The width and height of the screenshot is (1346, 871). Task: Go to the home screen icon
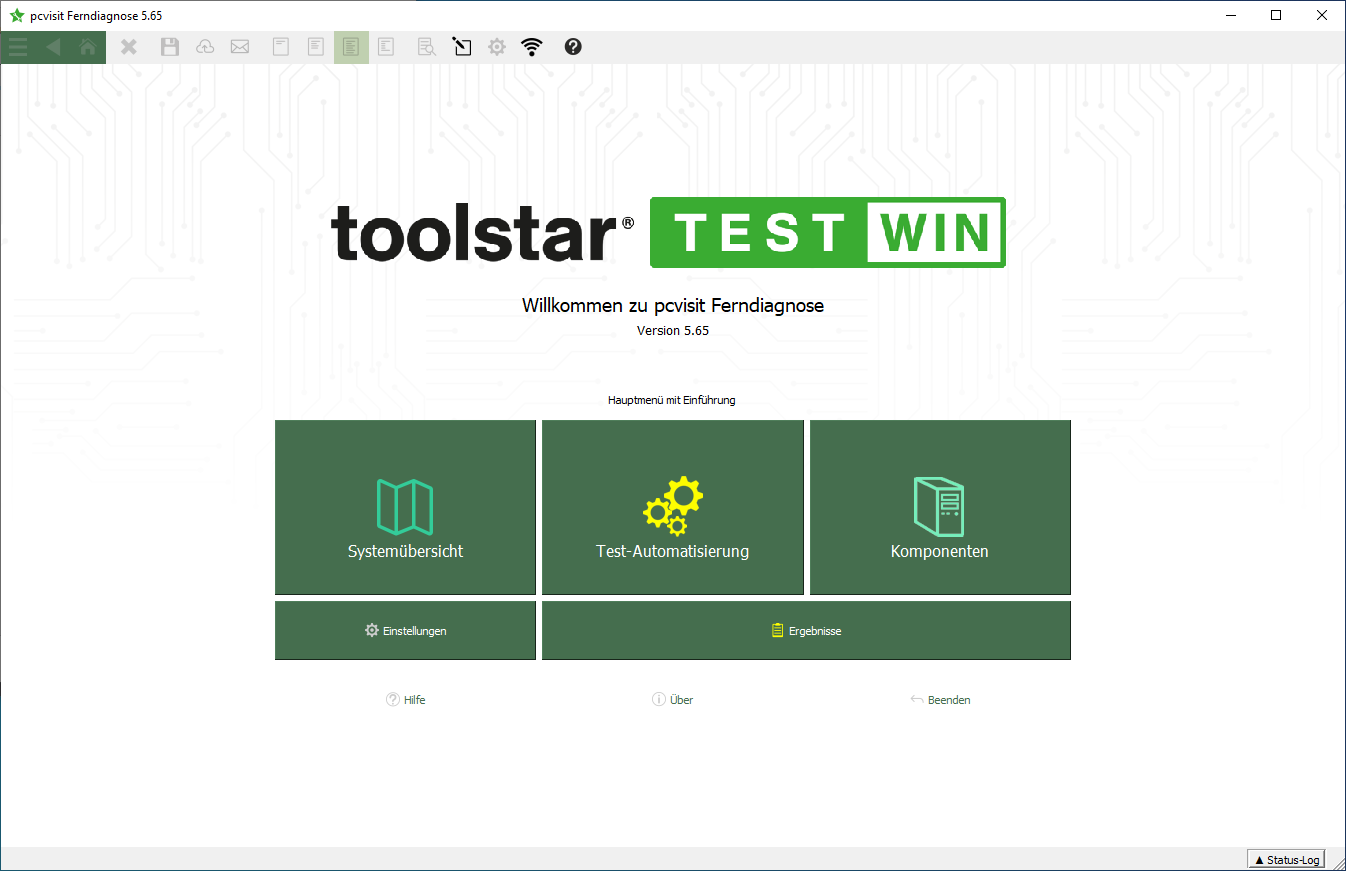(x=88, y=47)
